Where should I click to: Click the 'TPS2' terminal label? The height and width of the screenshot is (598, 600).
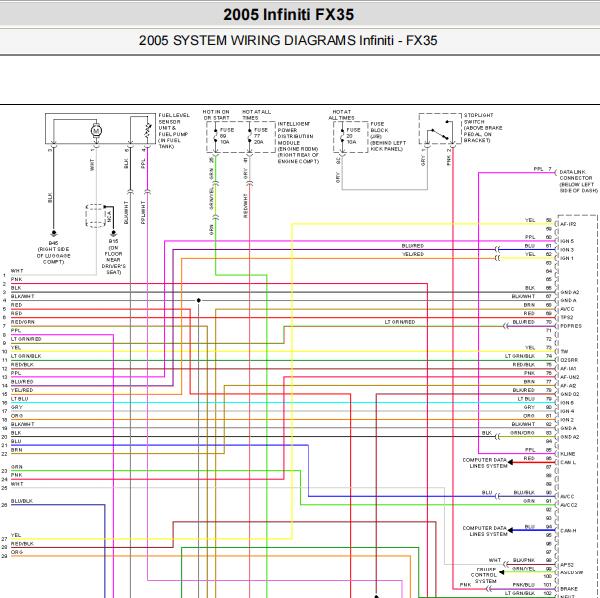567,318
